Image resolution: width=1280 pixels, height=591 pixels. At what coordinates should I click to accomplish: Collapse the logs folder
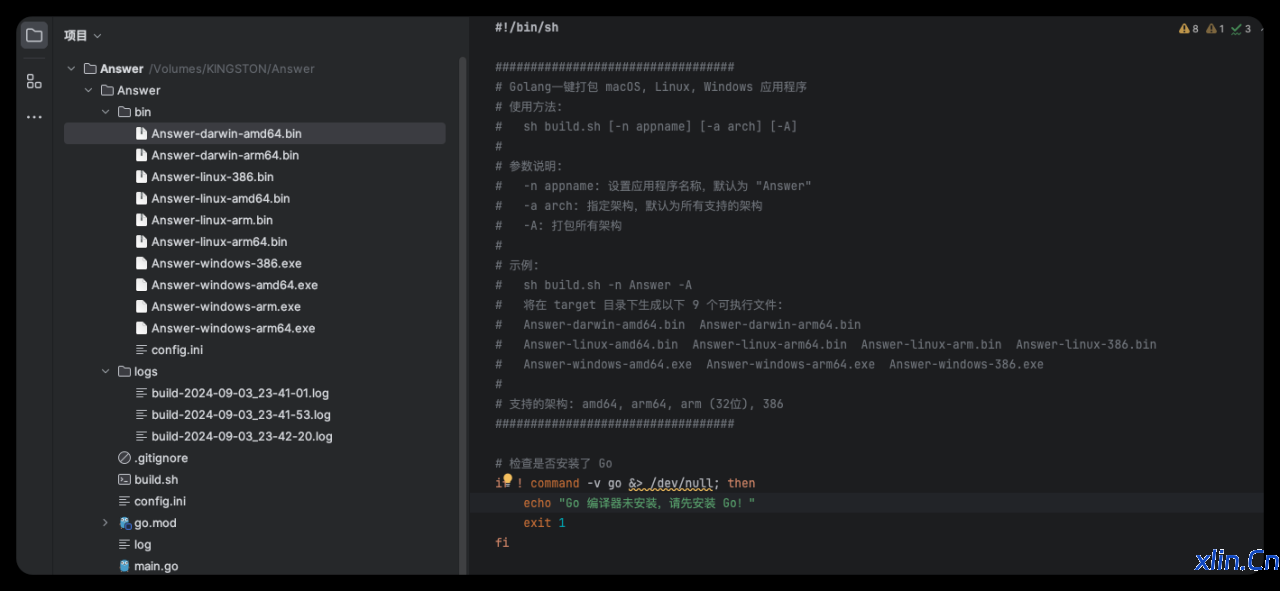[x=105, y=371]
